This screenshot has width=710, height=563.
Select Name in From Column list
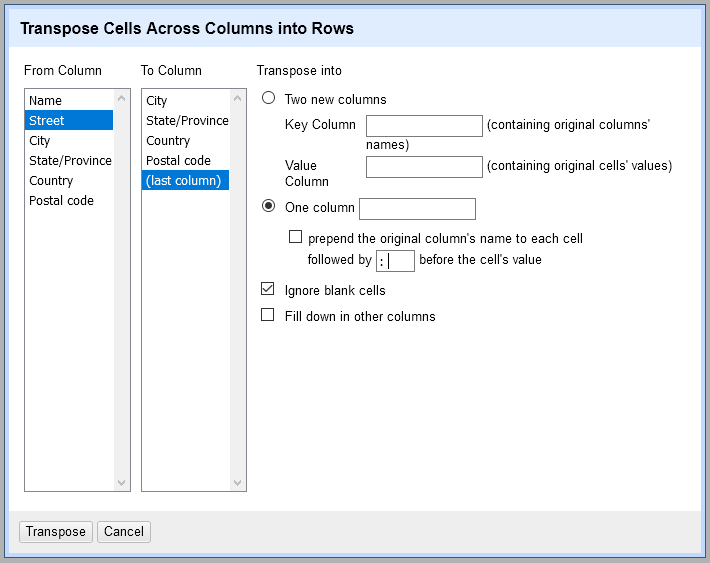click(46, 101)
